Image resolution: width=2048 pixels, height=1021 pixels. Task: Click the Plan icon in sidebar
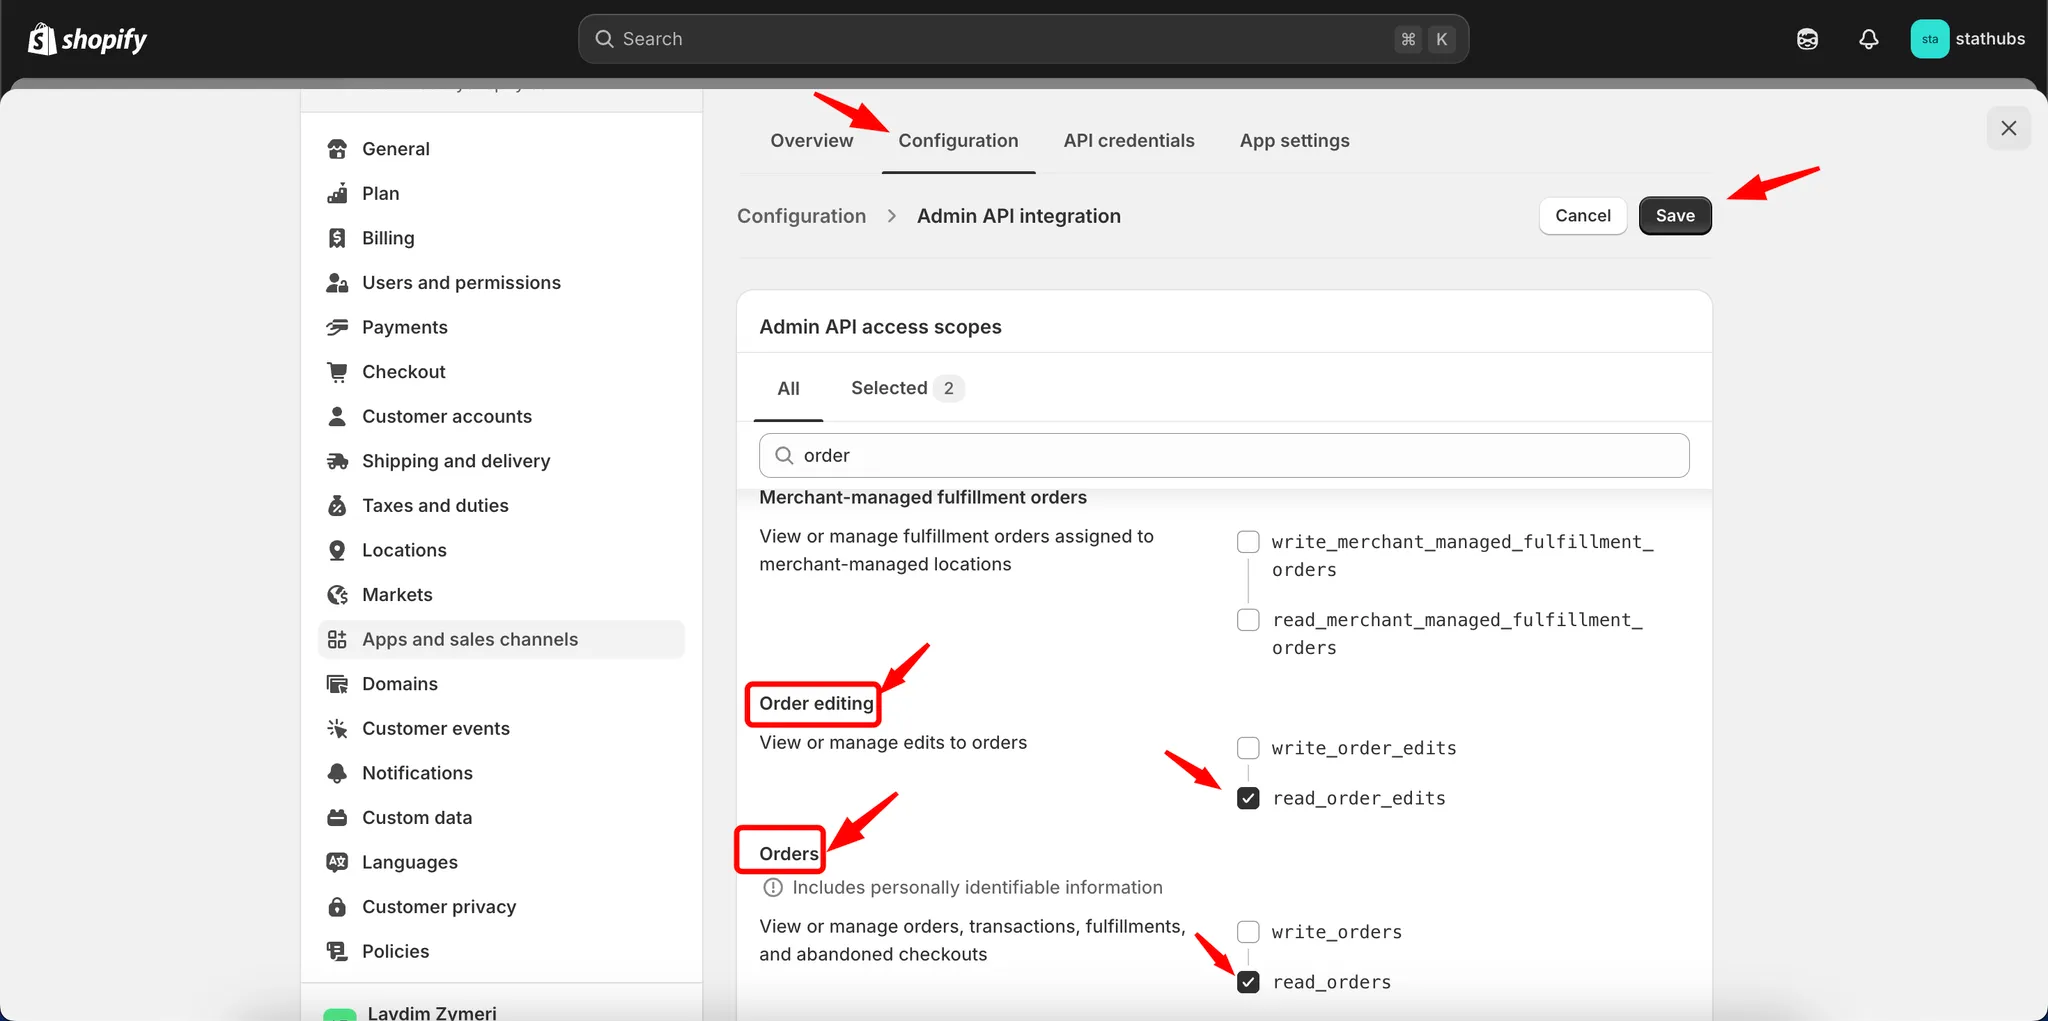point(337,193)
